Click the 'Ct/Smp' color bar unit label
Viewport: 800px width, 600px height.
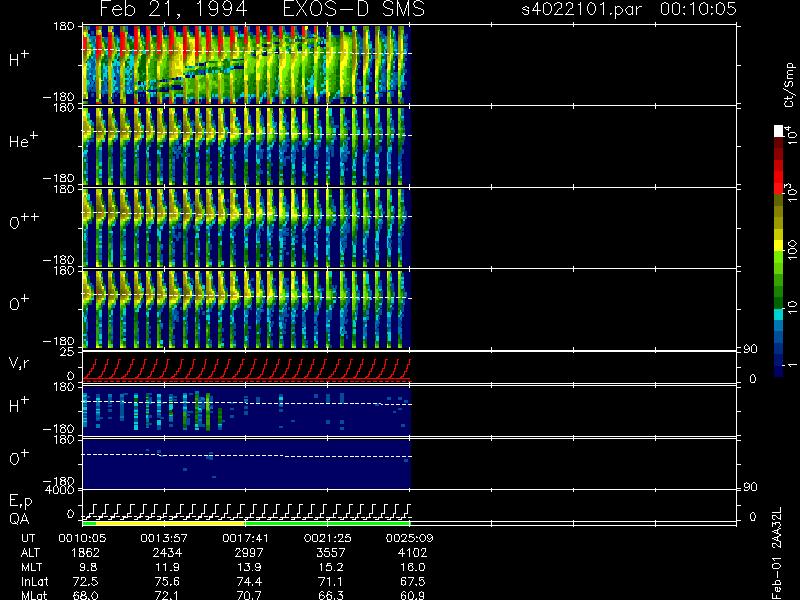click(x=790, y=85)
